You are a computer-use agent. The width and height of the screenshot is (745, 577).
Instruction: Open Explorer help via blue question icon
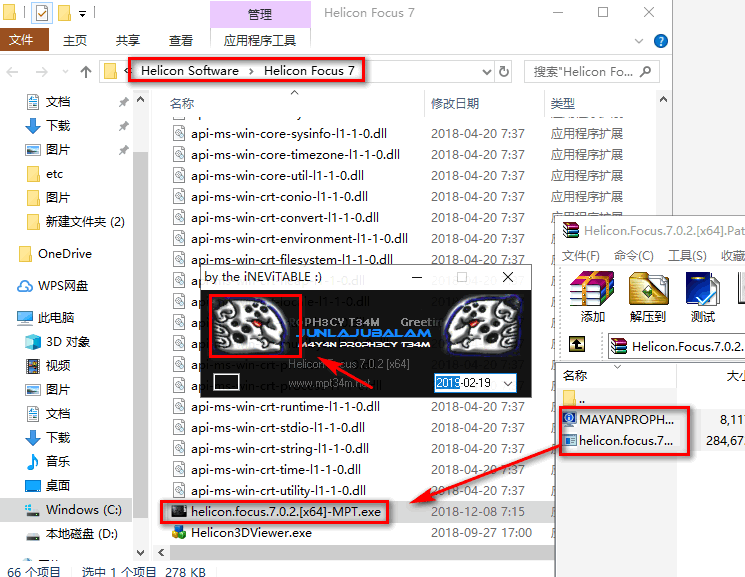click(x=660, y=41)
